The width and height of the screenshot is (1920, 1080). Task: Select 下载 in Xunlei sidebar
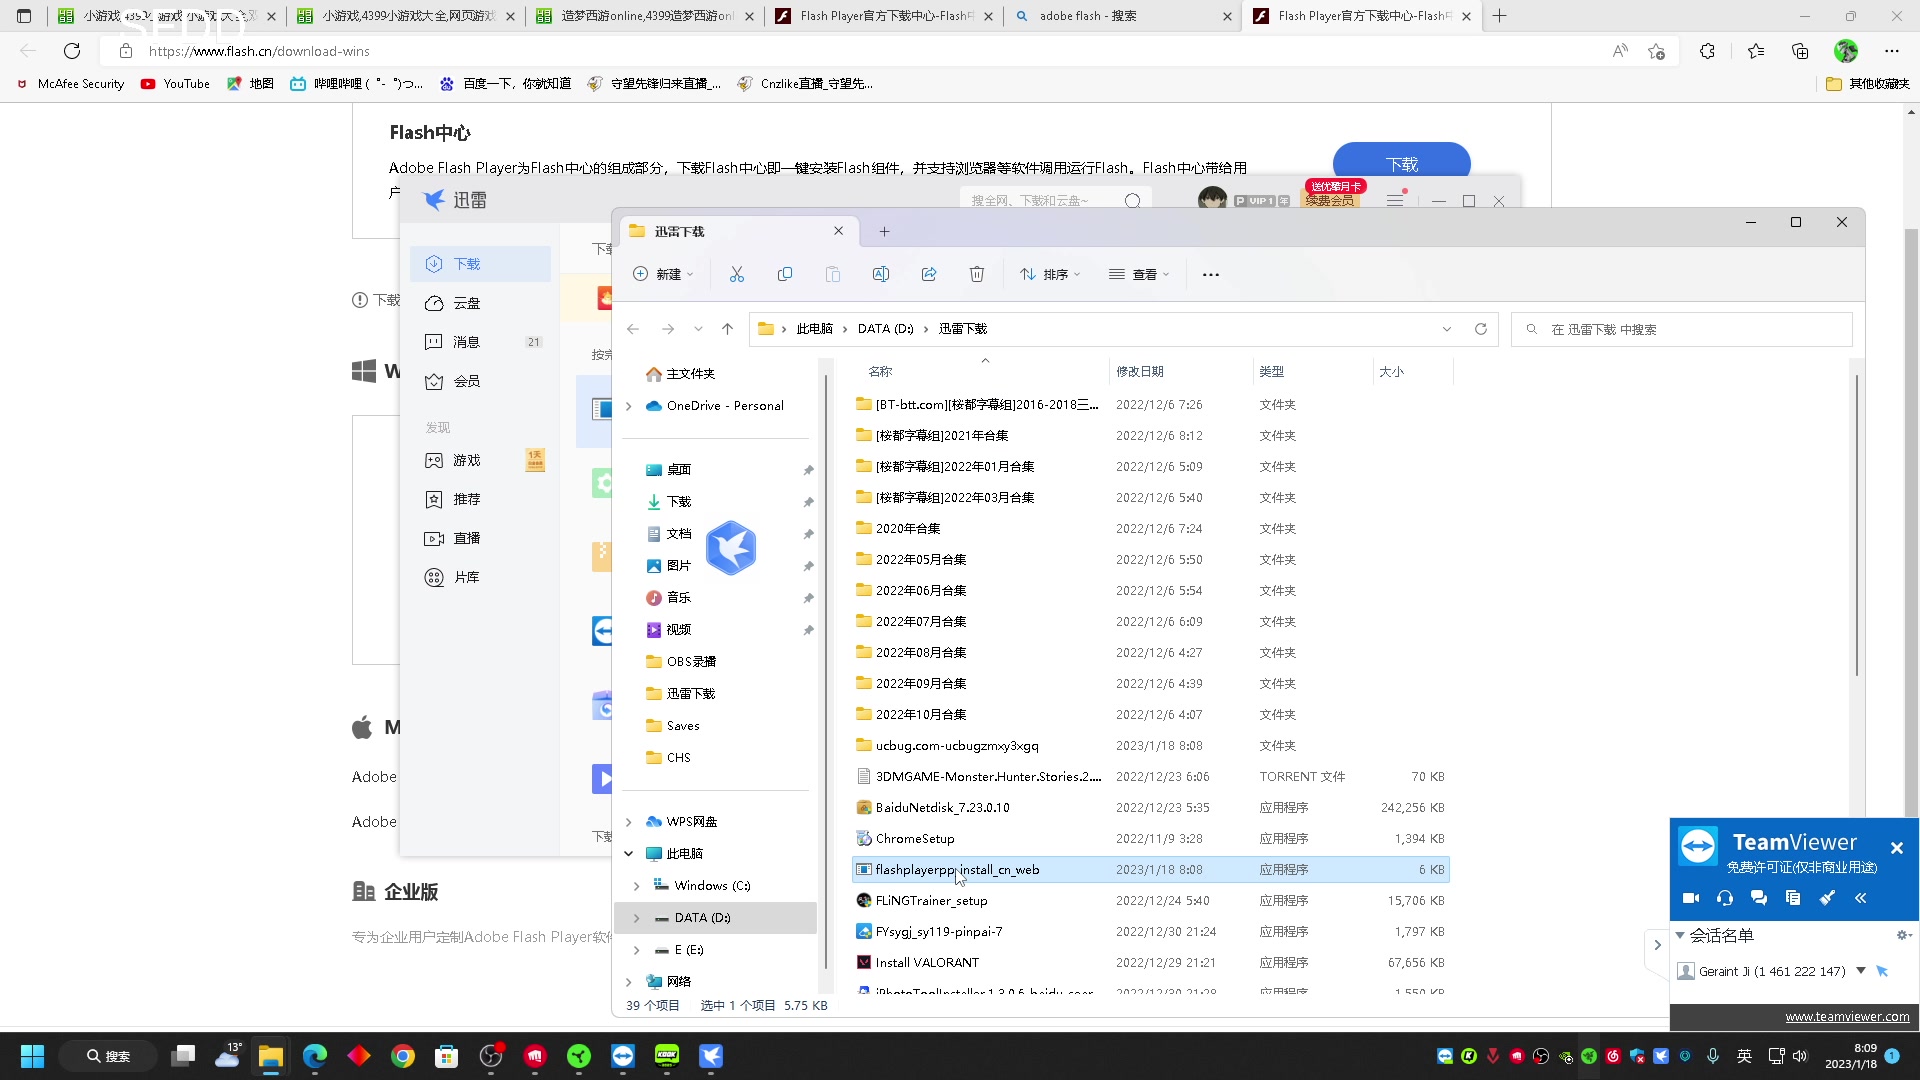click(481, 264)
